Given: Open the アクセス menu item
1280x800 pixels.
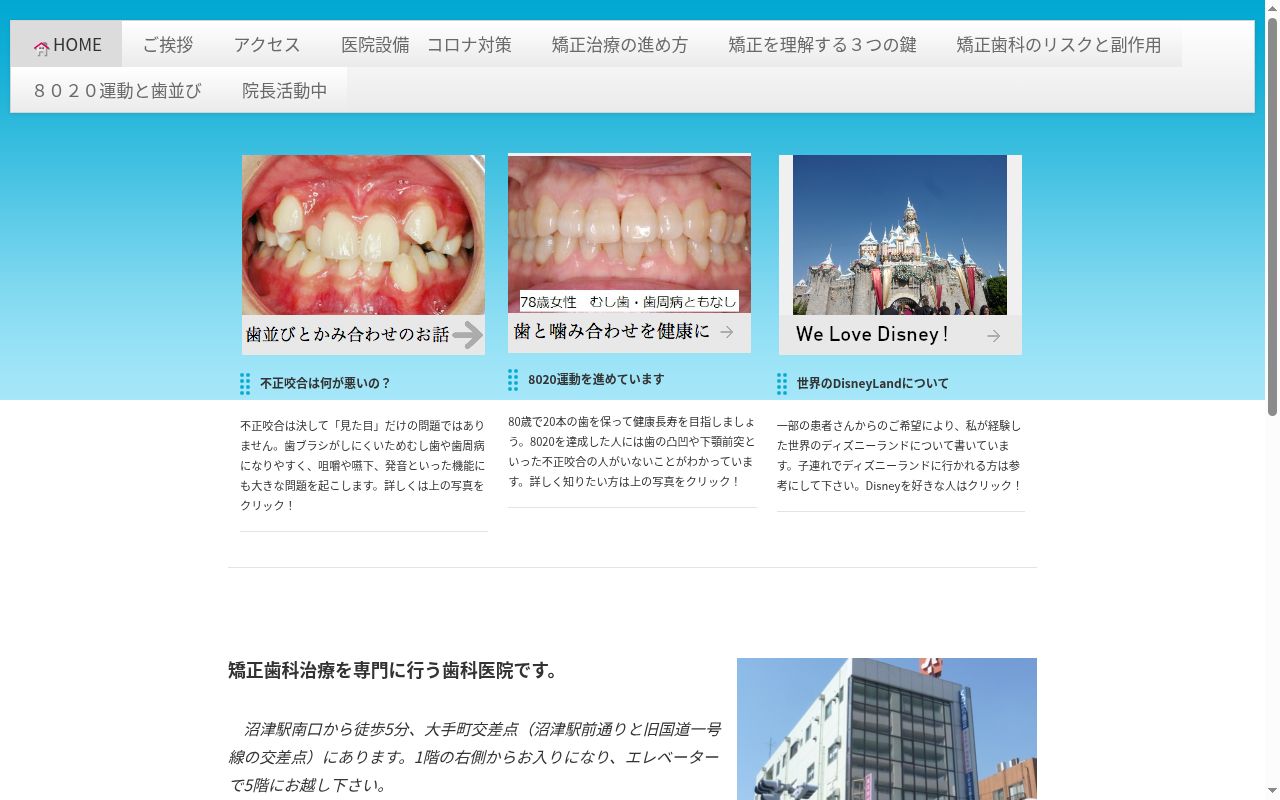Looking at the screenshot, I should [x=267, y=45].
